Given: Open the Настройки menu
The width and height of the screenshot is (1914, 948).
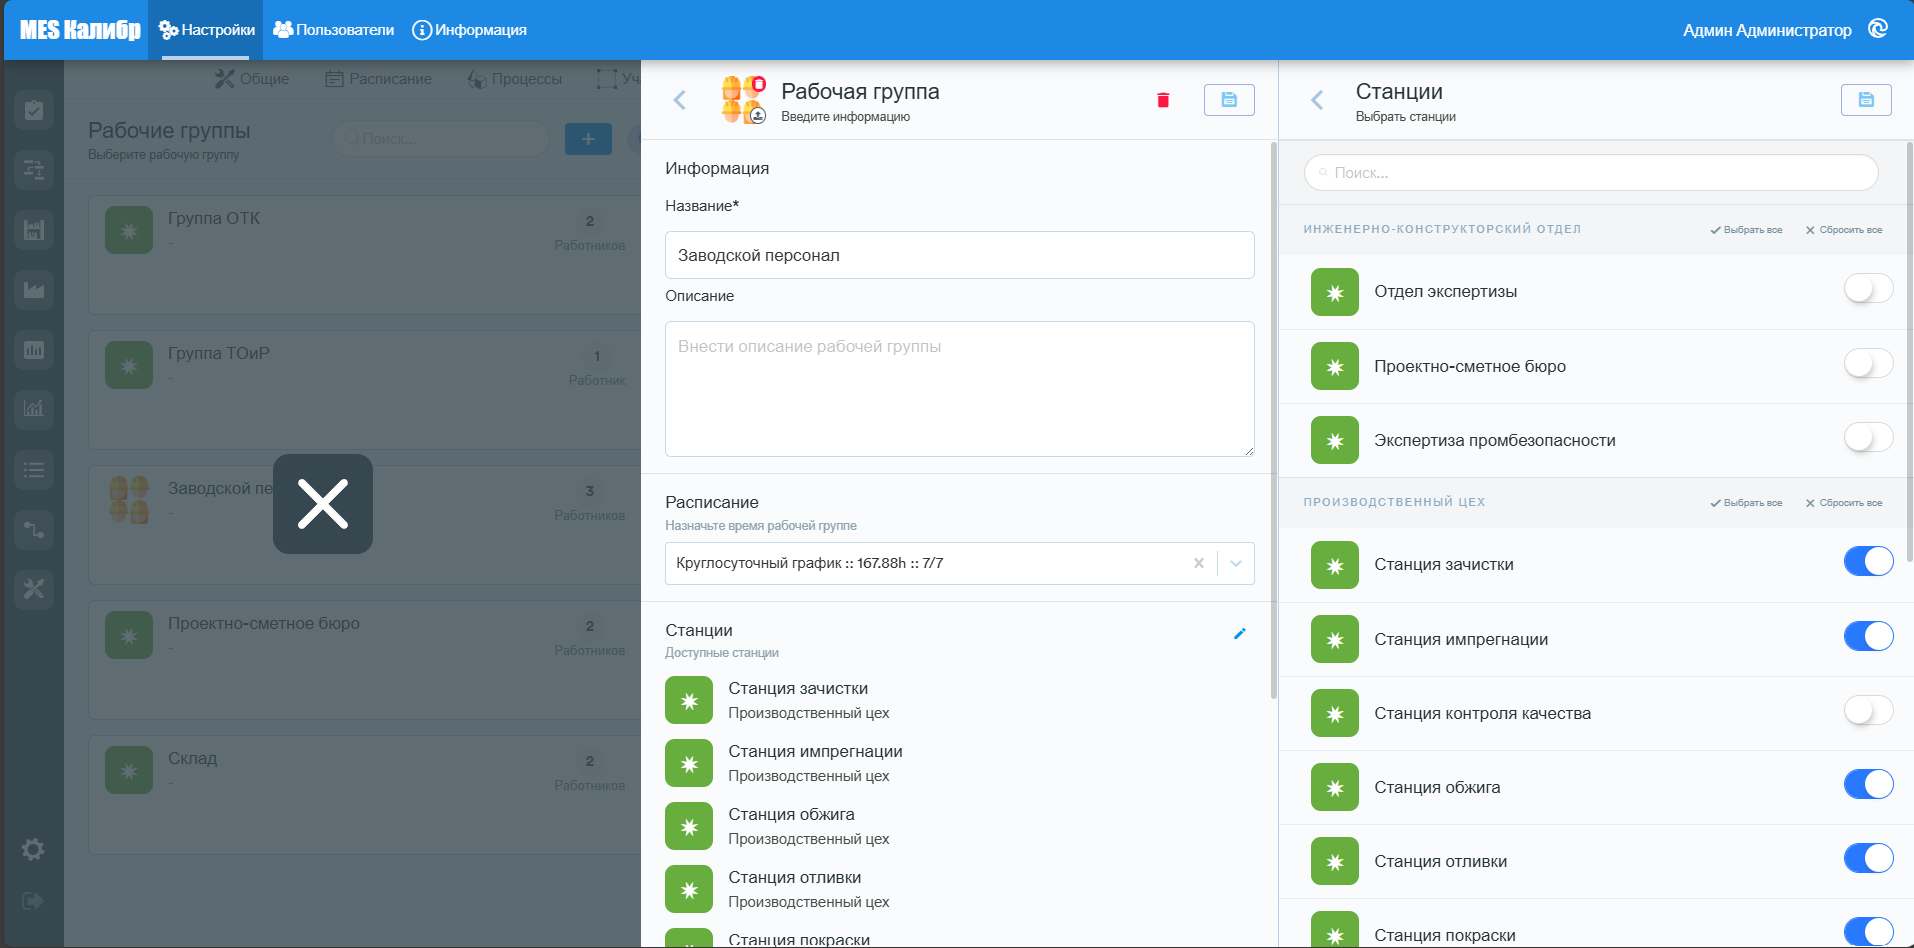Looking at the screenshot, I should click(x=206, y=30).
